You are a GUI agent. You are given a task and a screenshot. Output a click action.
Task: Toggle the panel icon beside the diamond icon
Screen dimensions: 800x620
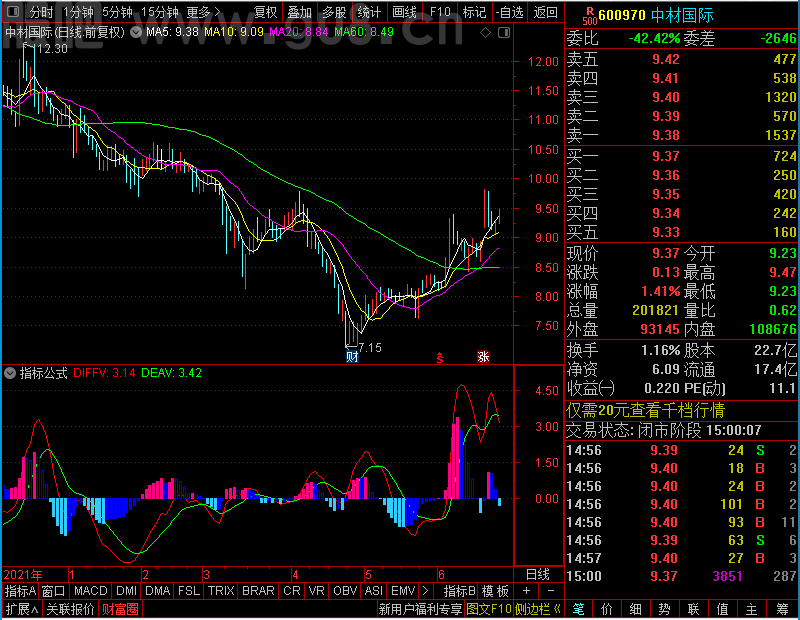click(x=504, y=33)
